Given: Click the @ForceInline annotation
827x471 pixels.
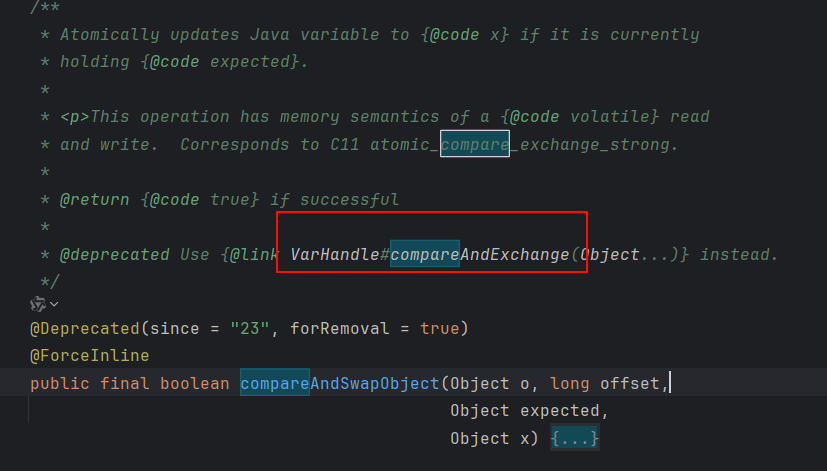Looking at the screenshot, I should pos(90,355).
